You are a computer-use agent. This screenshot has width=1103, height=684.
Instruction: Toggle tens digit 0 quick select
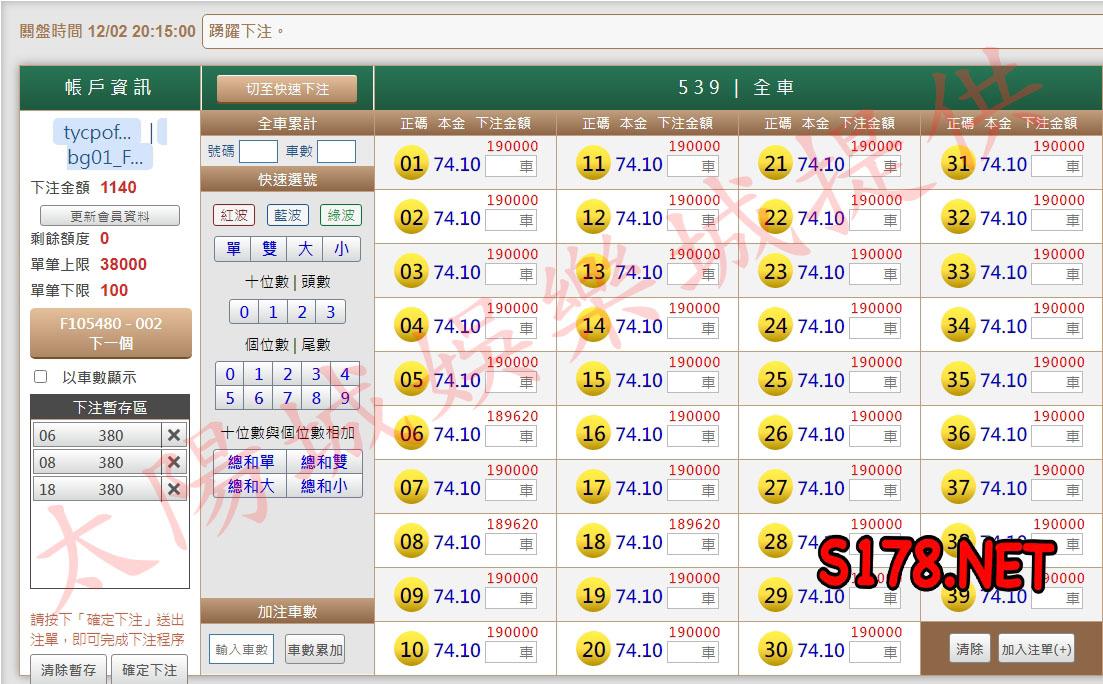(x=244, y=312)
